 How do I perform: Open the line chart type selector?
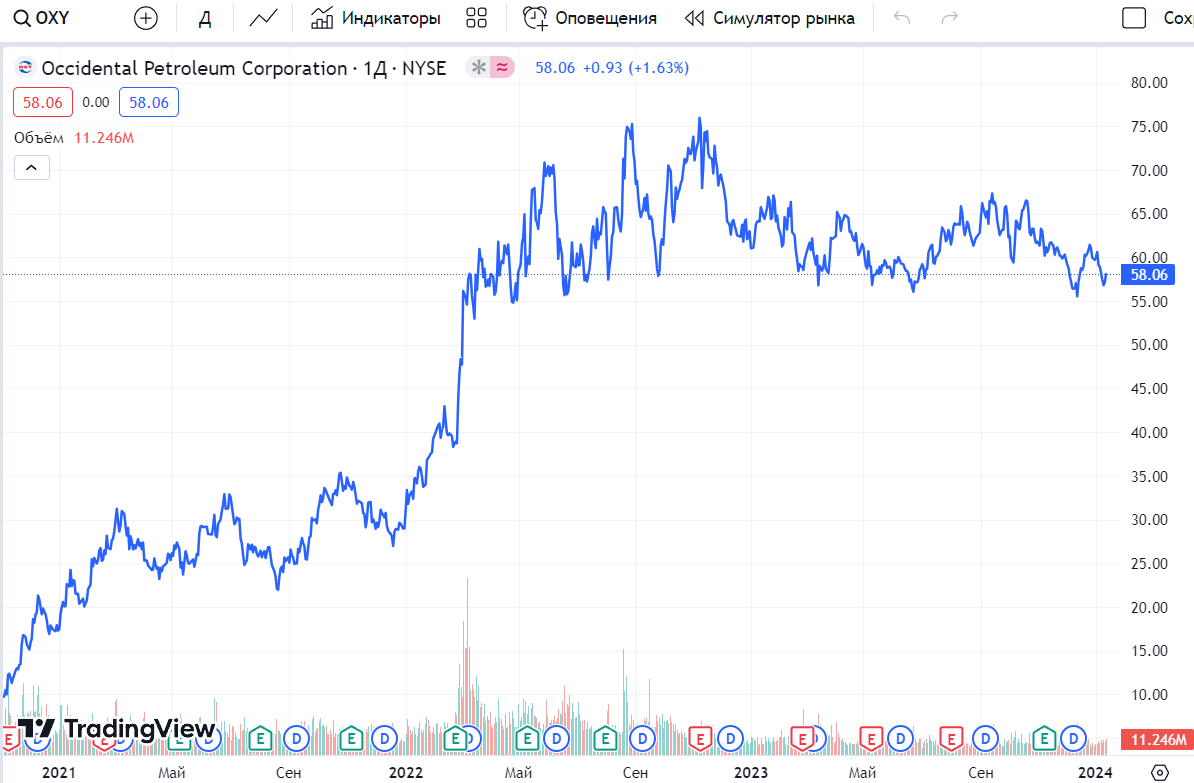click(263, 18)
